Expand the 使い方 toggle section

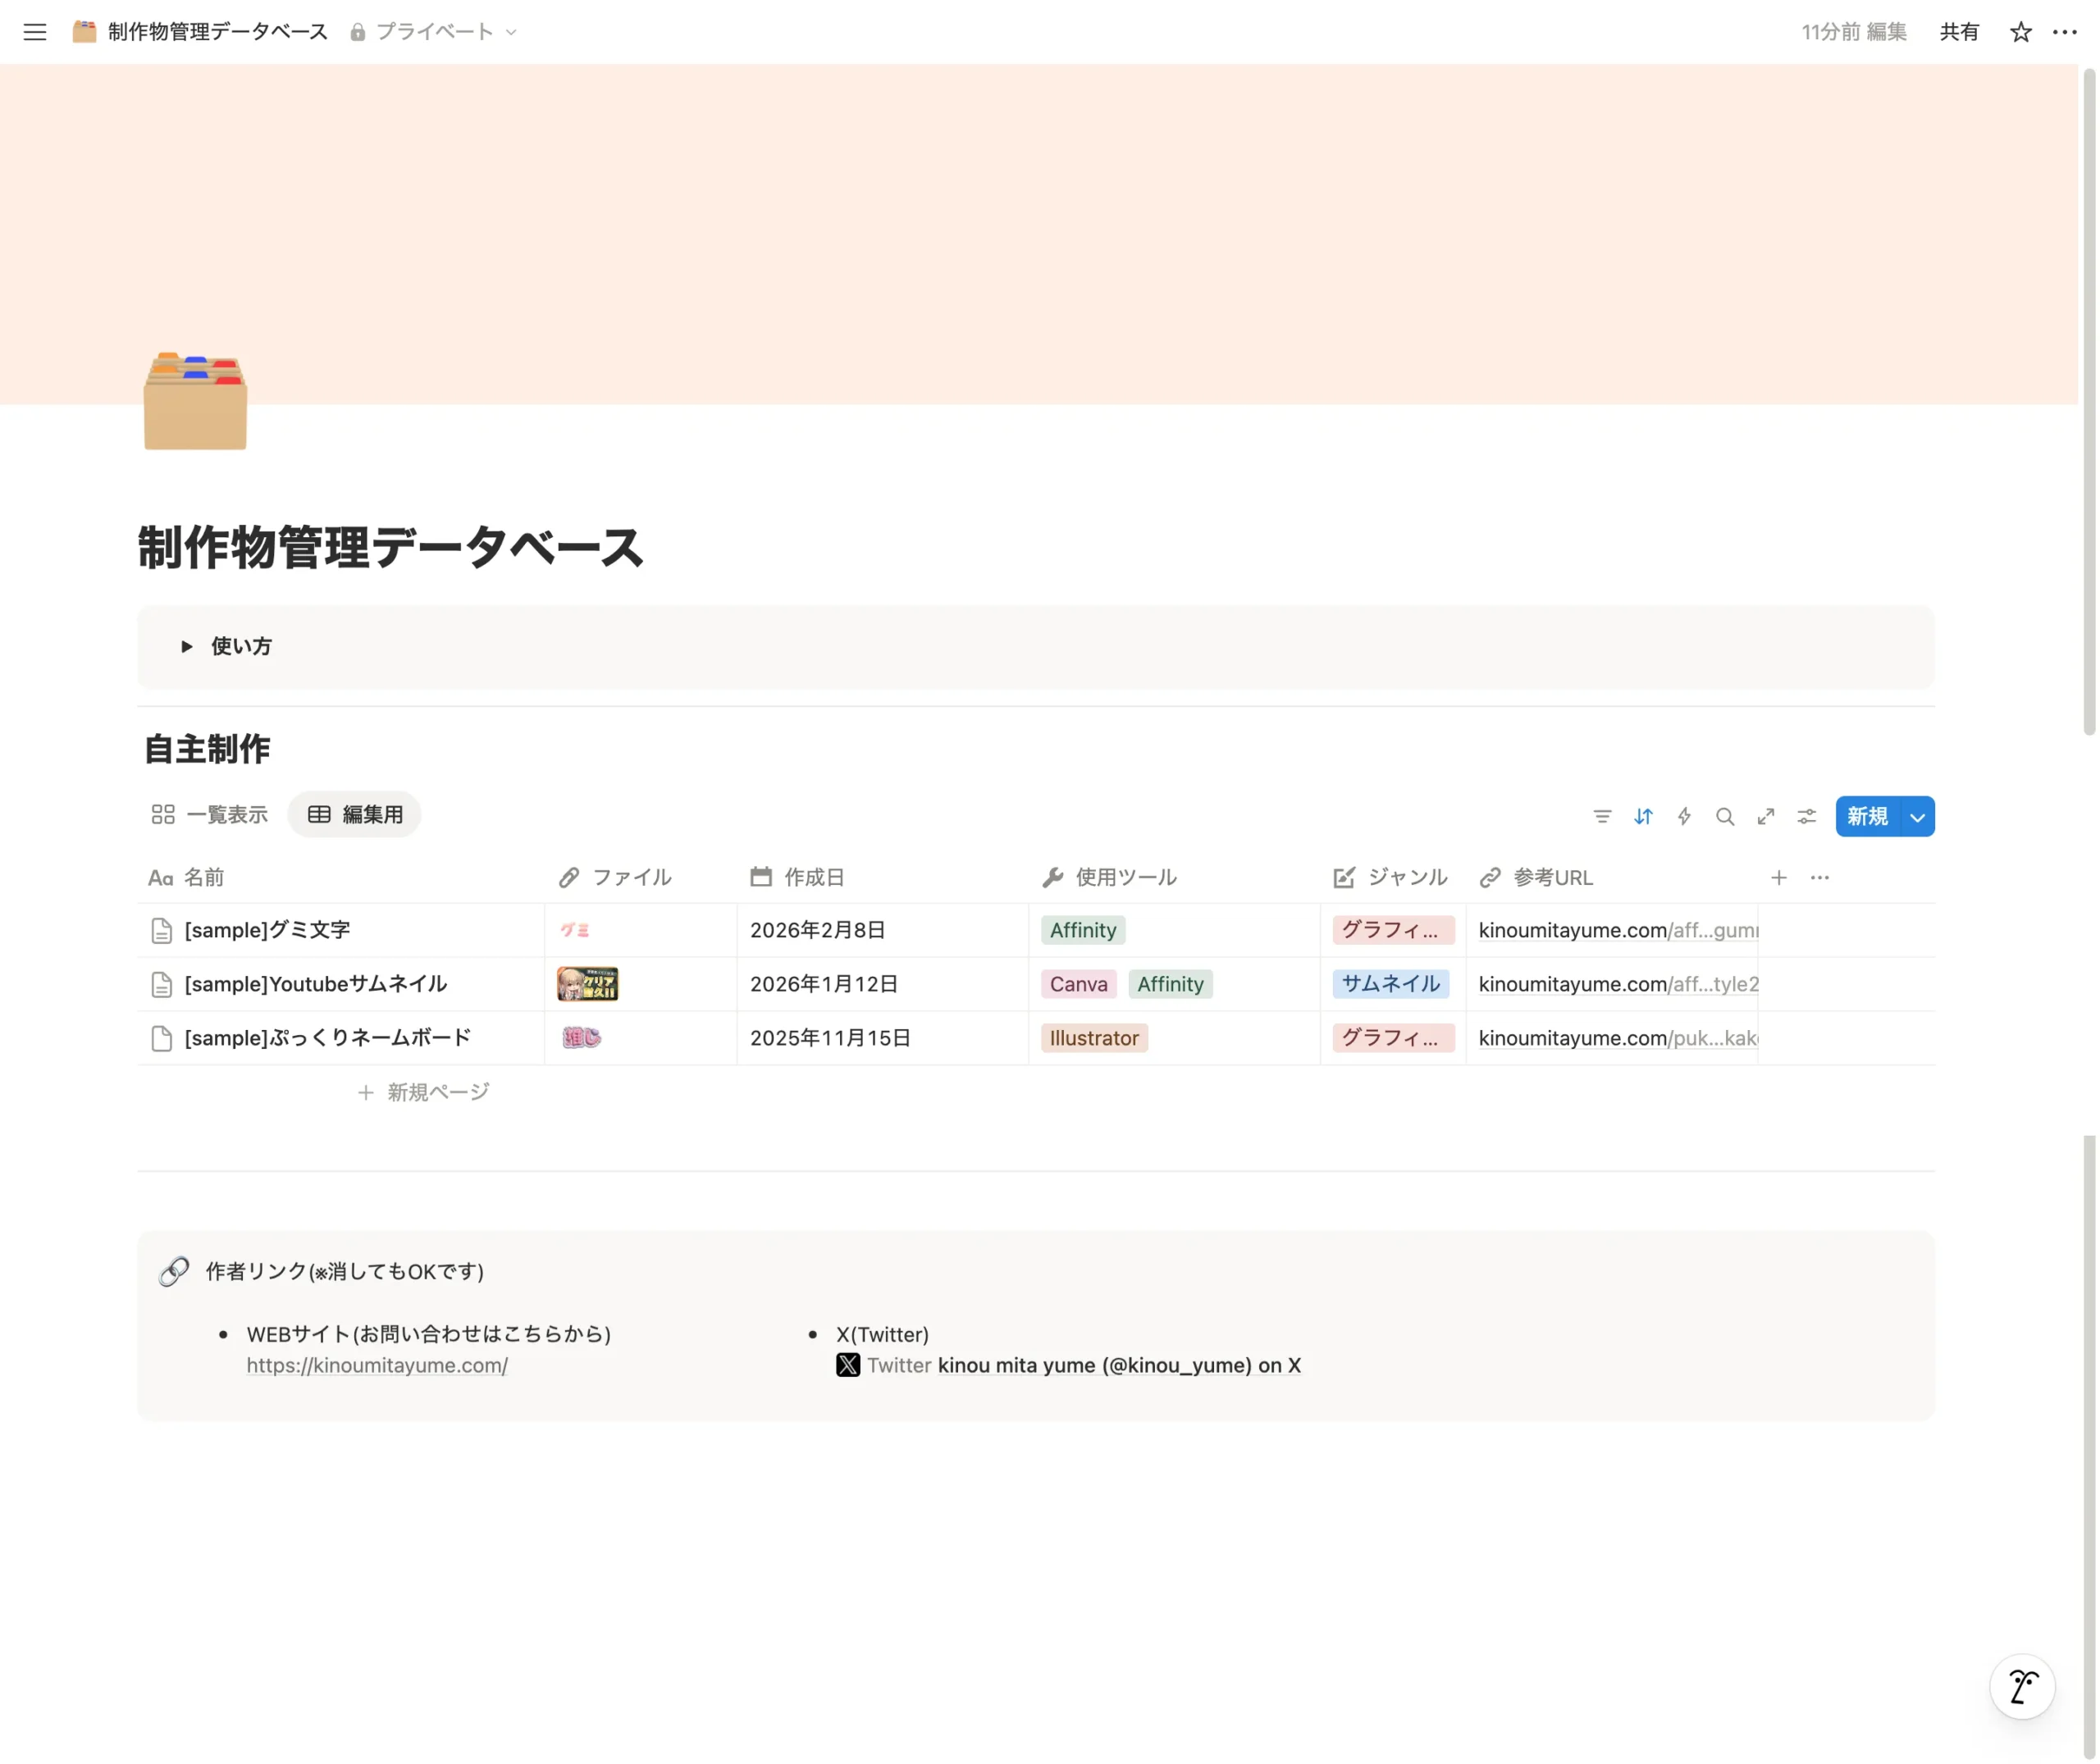click(x=187, y=646)
